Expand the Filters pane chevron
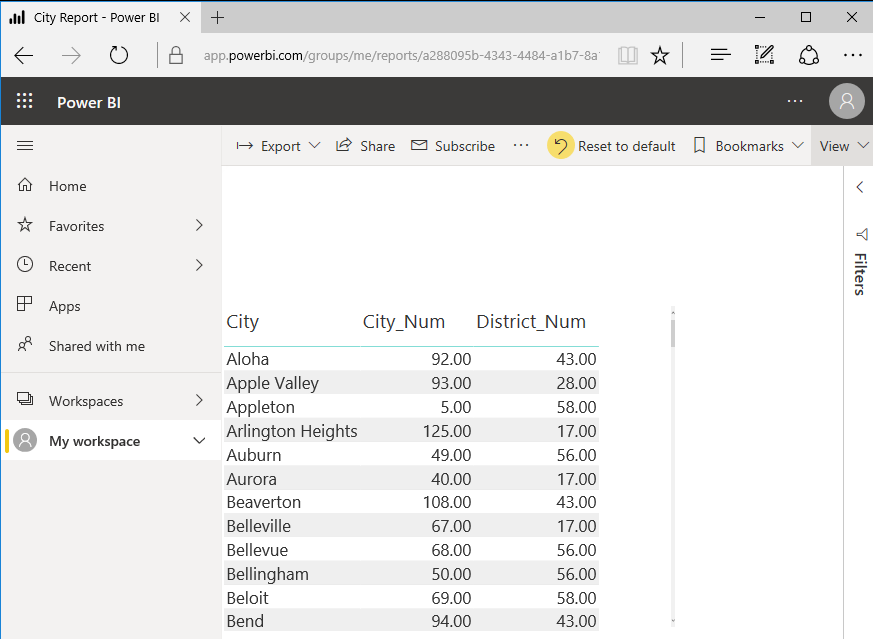This screenshot has height=639, width=873. 860,186
